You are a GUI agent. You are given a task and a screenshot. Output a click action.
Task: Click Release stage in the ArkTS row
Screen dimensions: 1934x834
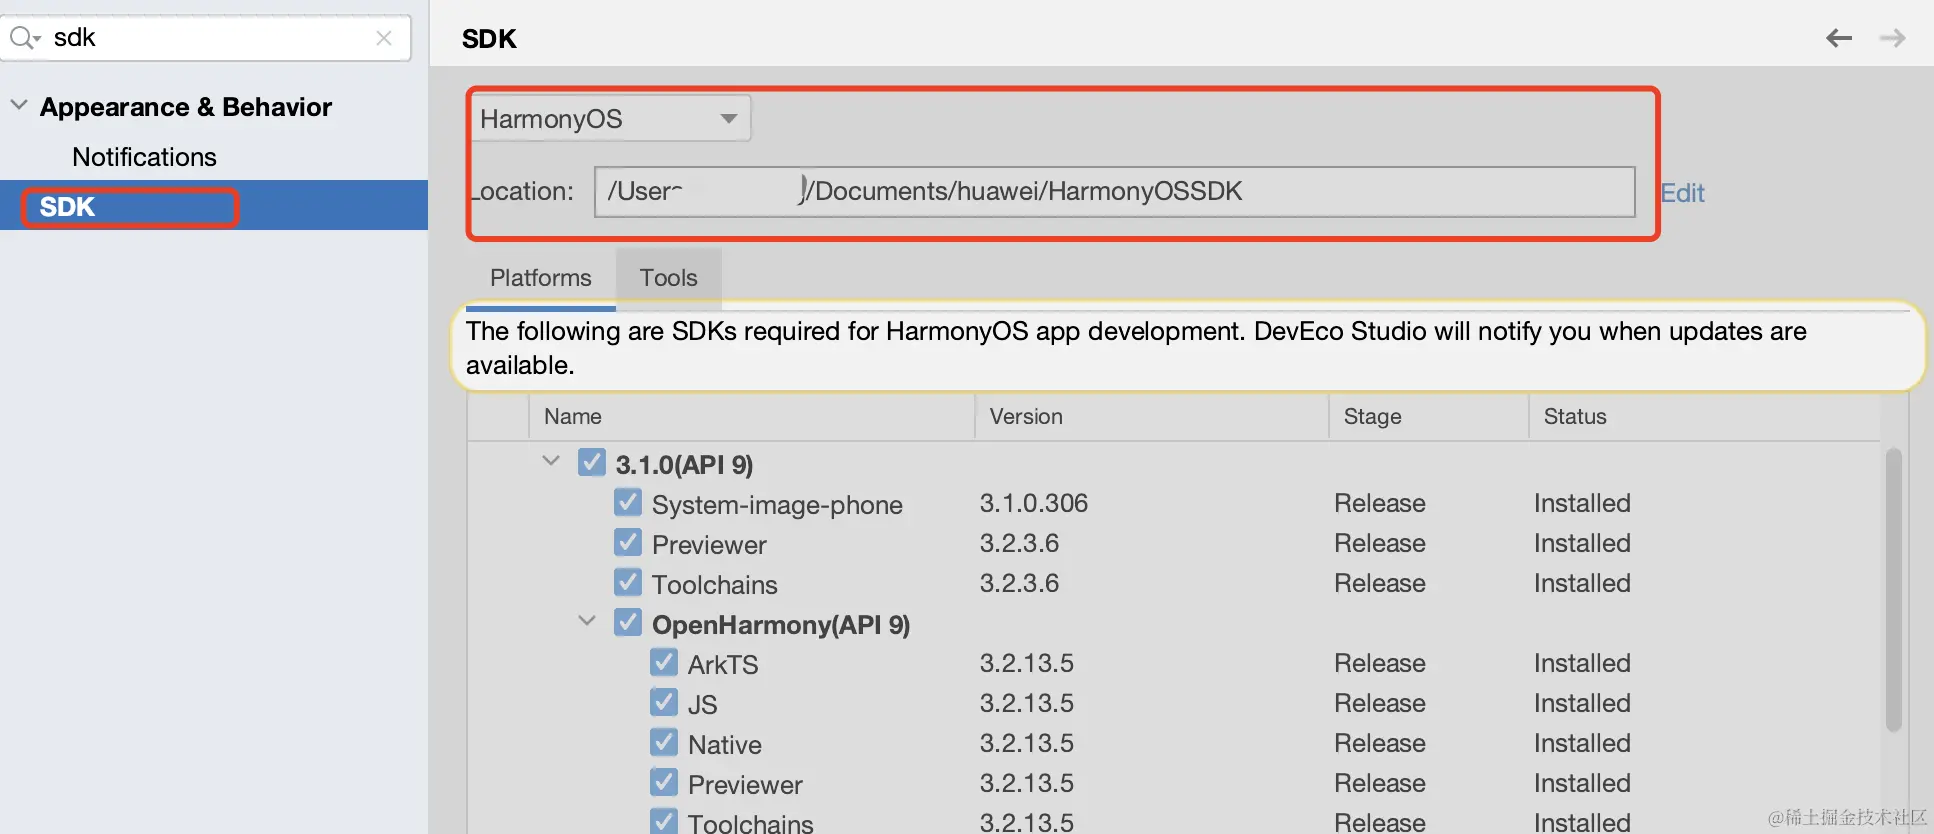[x=1380, y=663]
